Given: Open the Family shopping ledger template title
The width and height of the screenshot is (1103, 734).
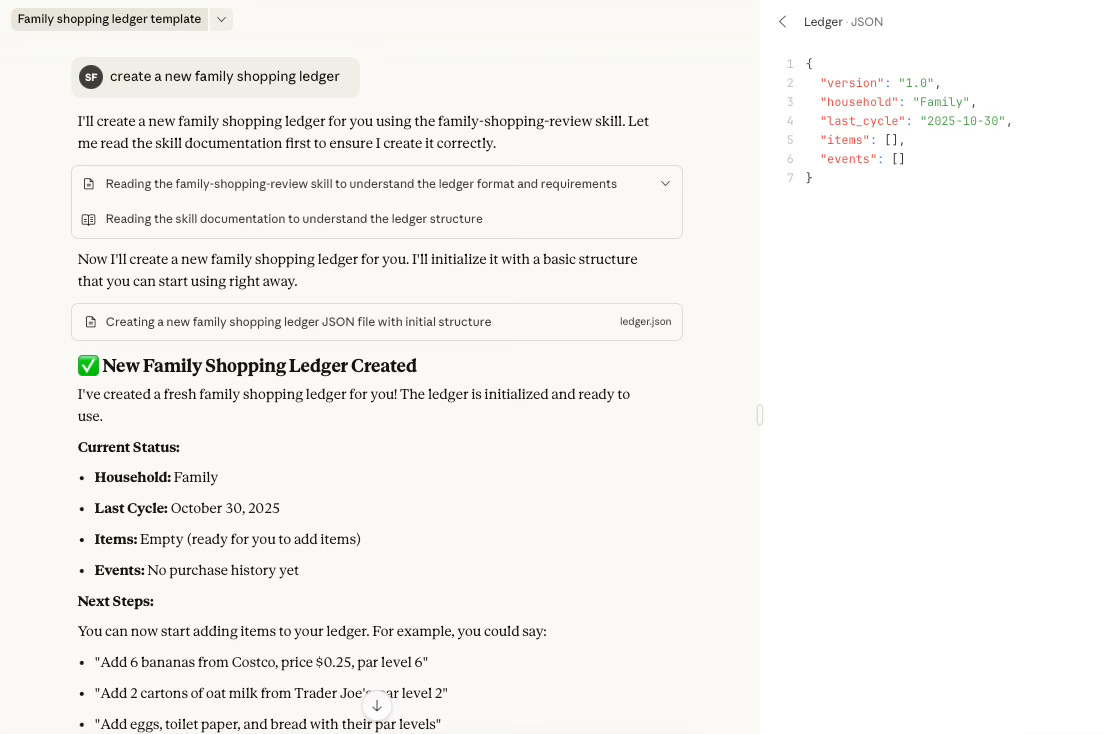Looking at the screenshot, I should point(110,19).
